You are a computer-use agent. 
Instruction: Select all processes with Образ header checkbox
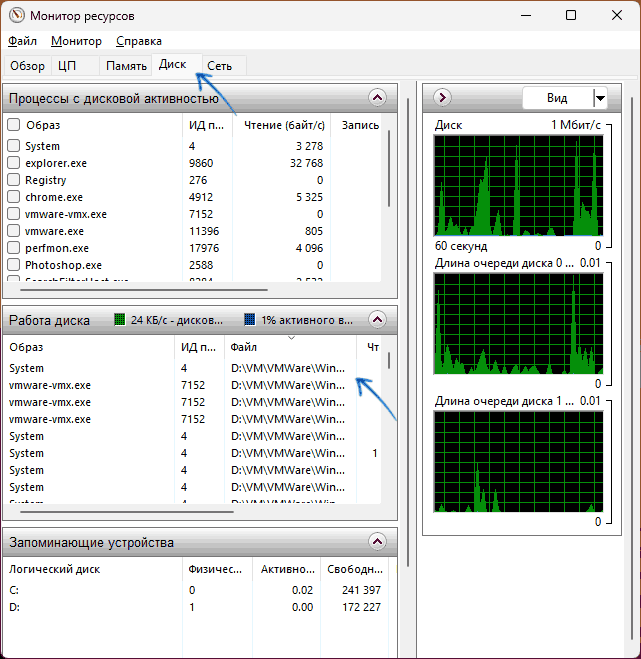point(14,125)
